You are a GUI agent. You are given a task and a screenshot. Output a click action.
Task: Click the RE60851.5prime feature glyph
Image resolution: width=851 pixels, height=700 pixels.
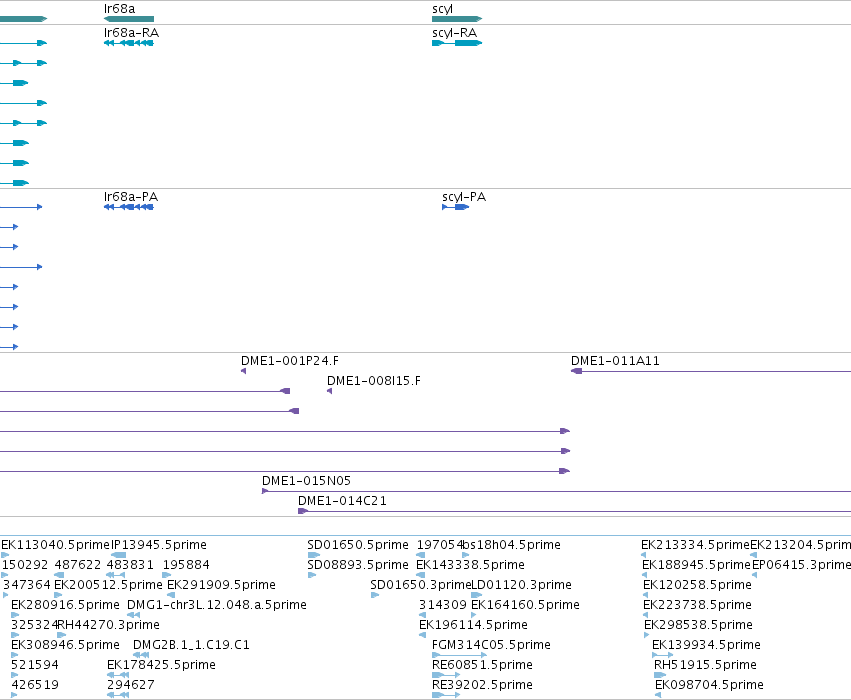(446, 676)
